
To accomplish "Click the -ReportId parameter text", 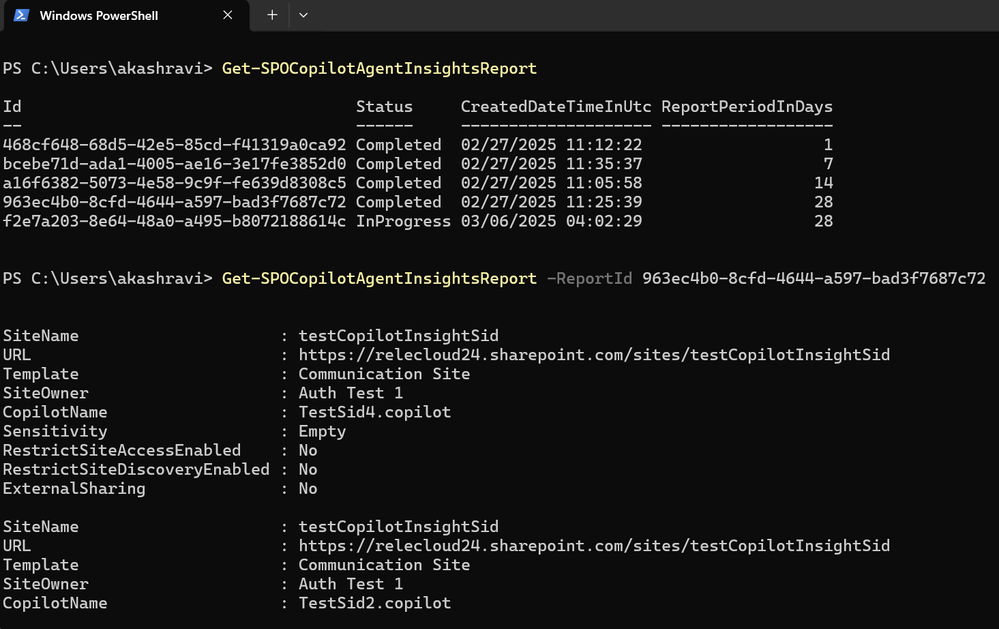I will pyautogui.click(x=589, y=278).
